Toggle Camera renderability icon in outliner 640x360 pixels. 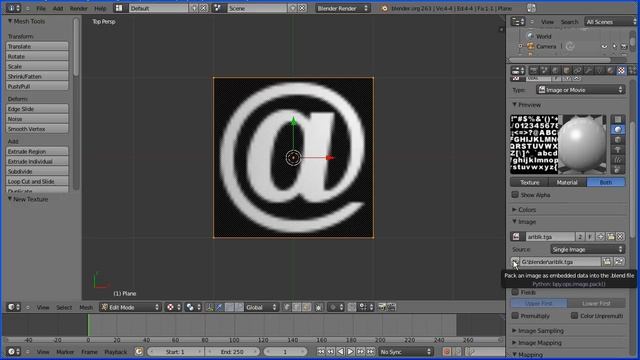tap(624, 47)
